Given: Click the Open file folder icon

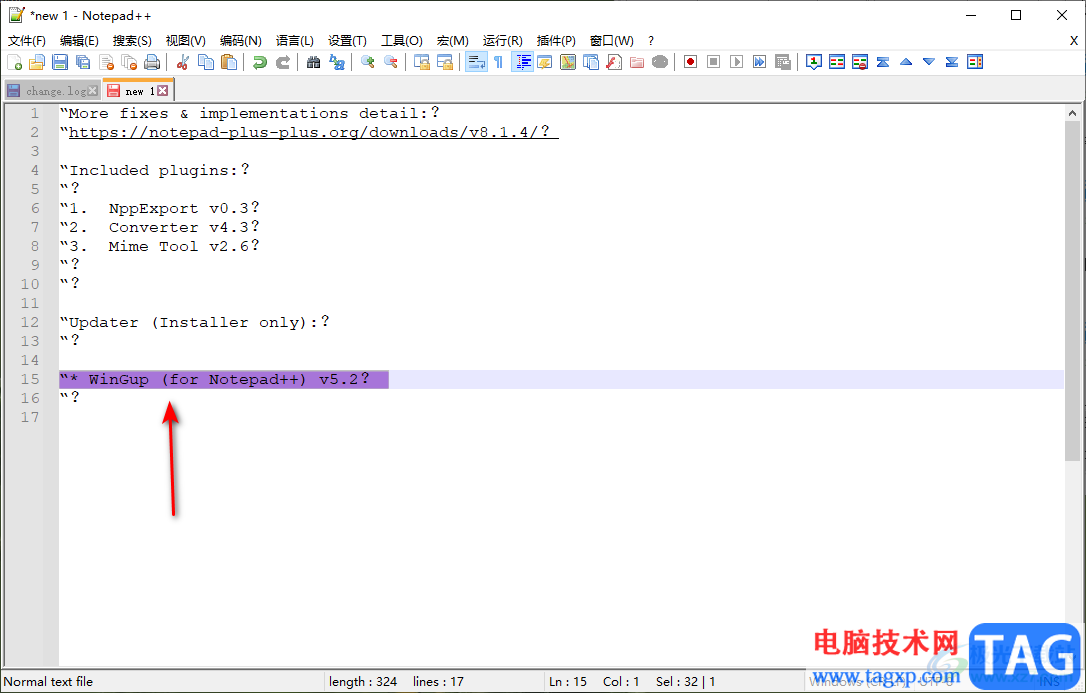Looking at the screenshot, I should point(37,62).
